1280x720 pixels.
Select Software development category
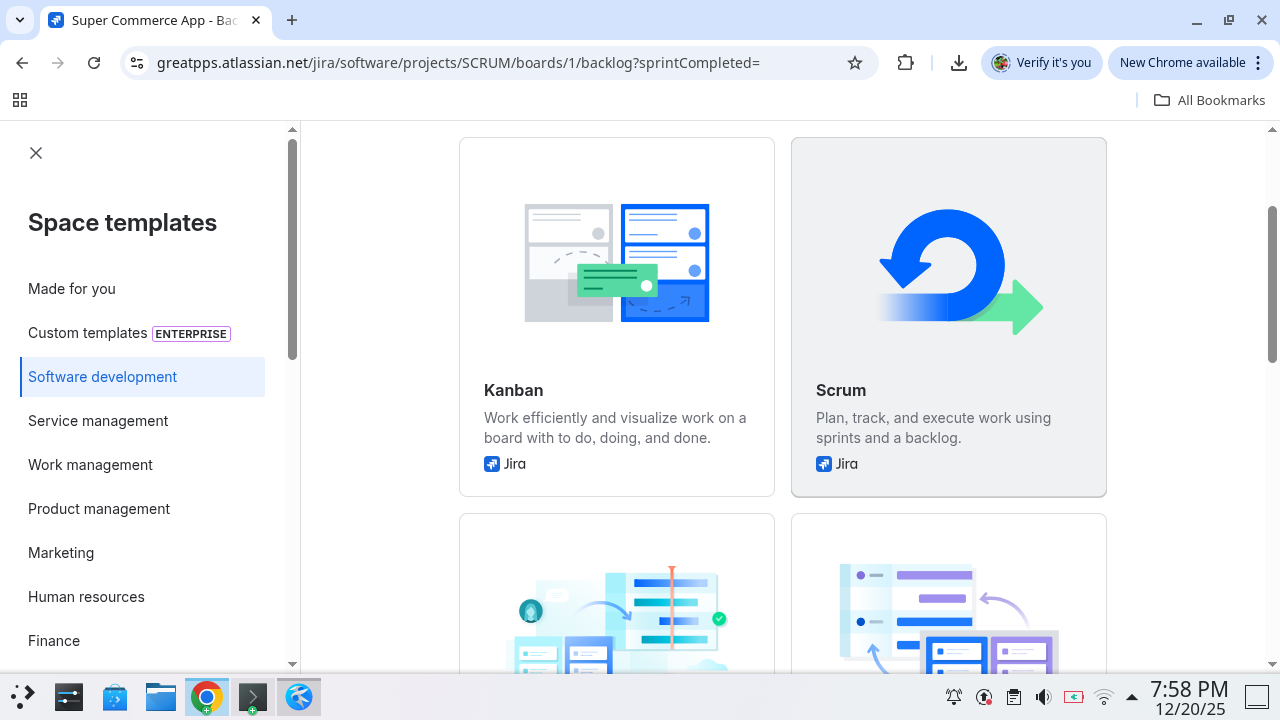tap(142, 377)
